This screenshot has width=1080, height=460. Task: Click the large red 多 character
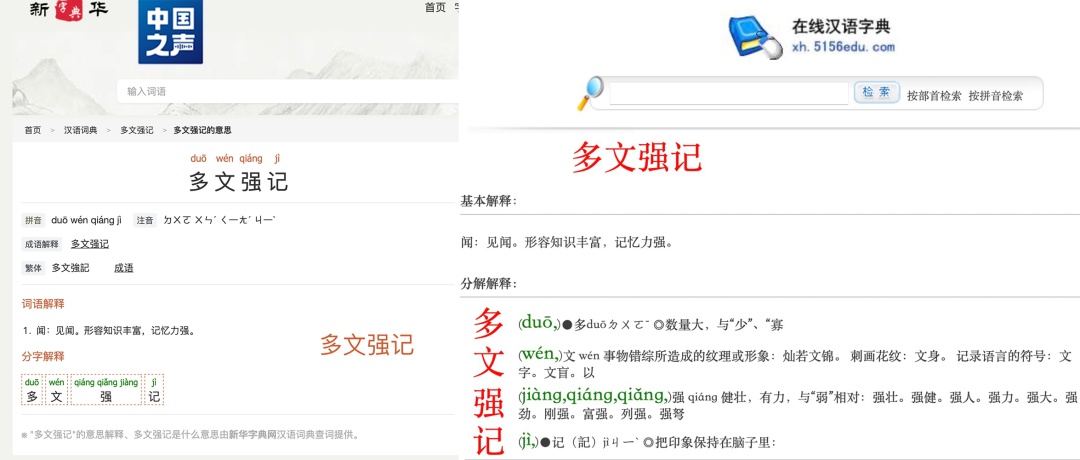[488, 324]
